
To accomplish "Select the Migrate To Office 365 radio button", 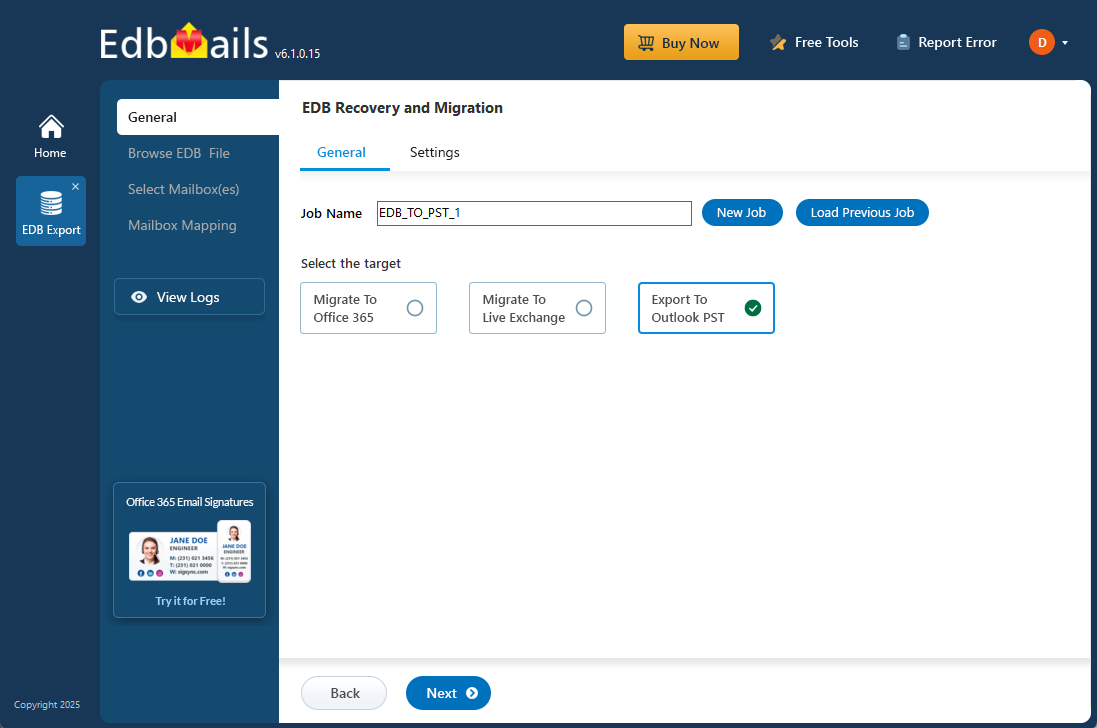I will pyautogui.click(x=415, y=308).
